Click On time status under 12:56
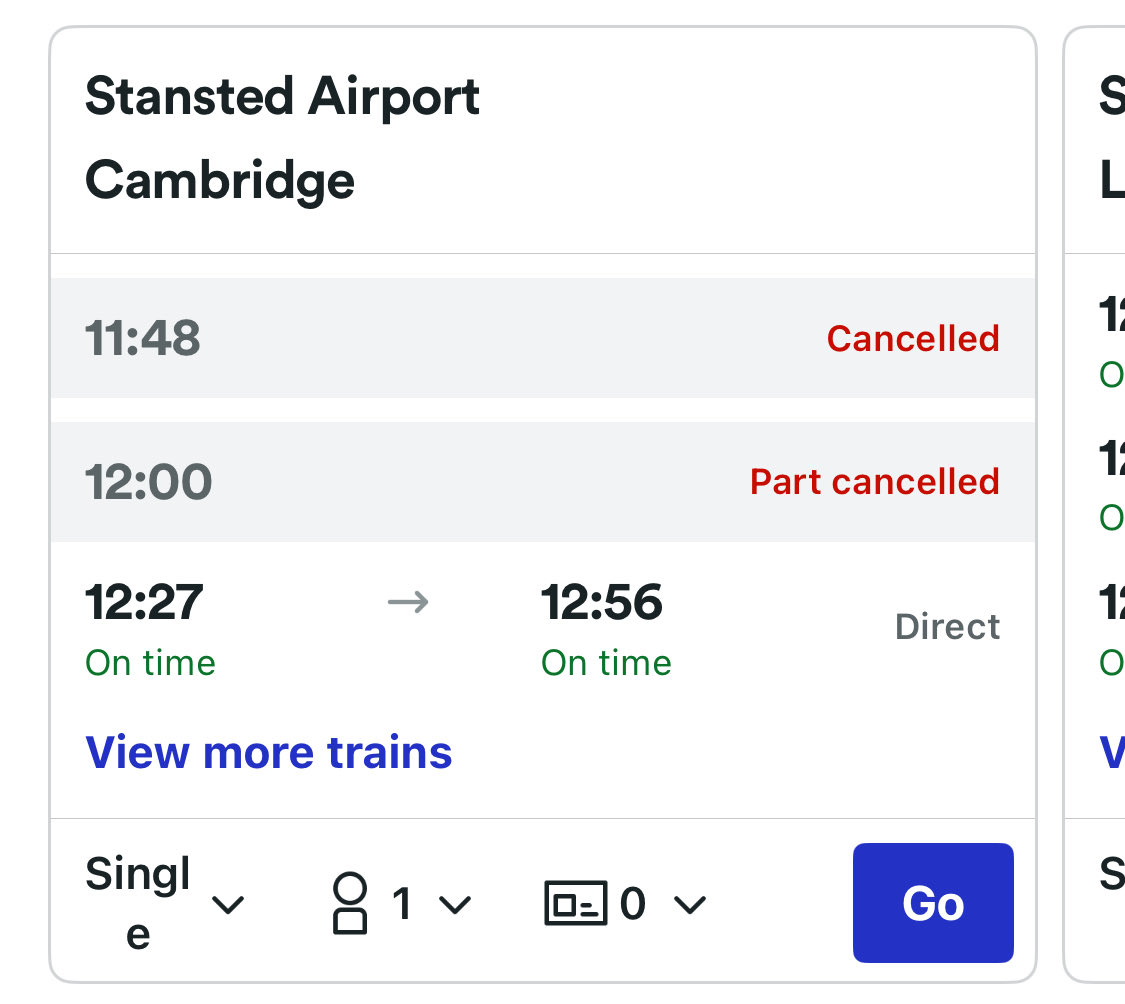 coord(606,663)
